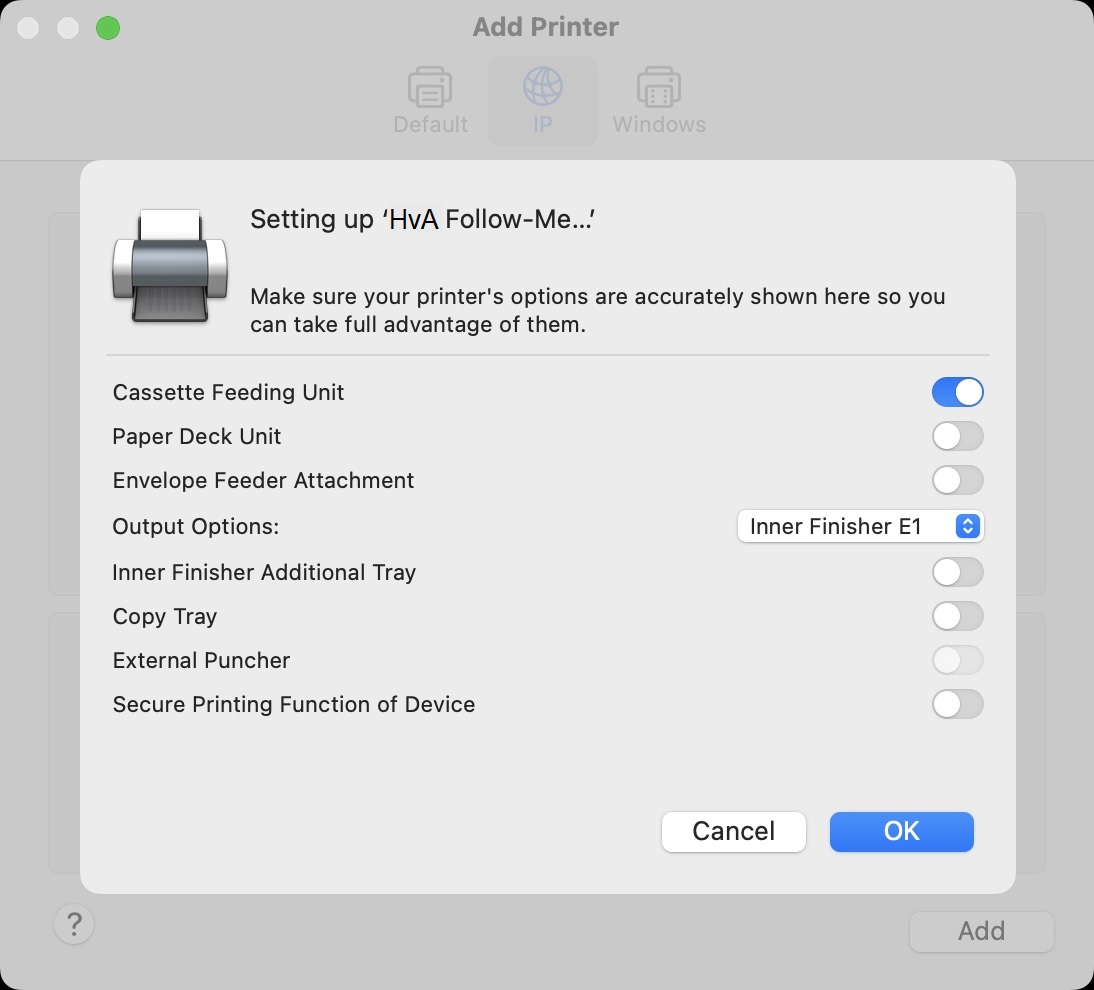Click the Default printer icon
This screenshot has width=1094, height=990.
click(430, 88)
